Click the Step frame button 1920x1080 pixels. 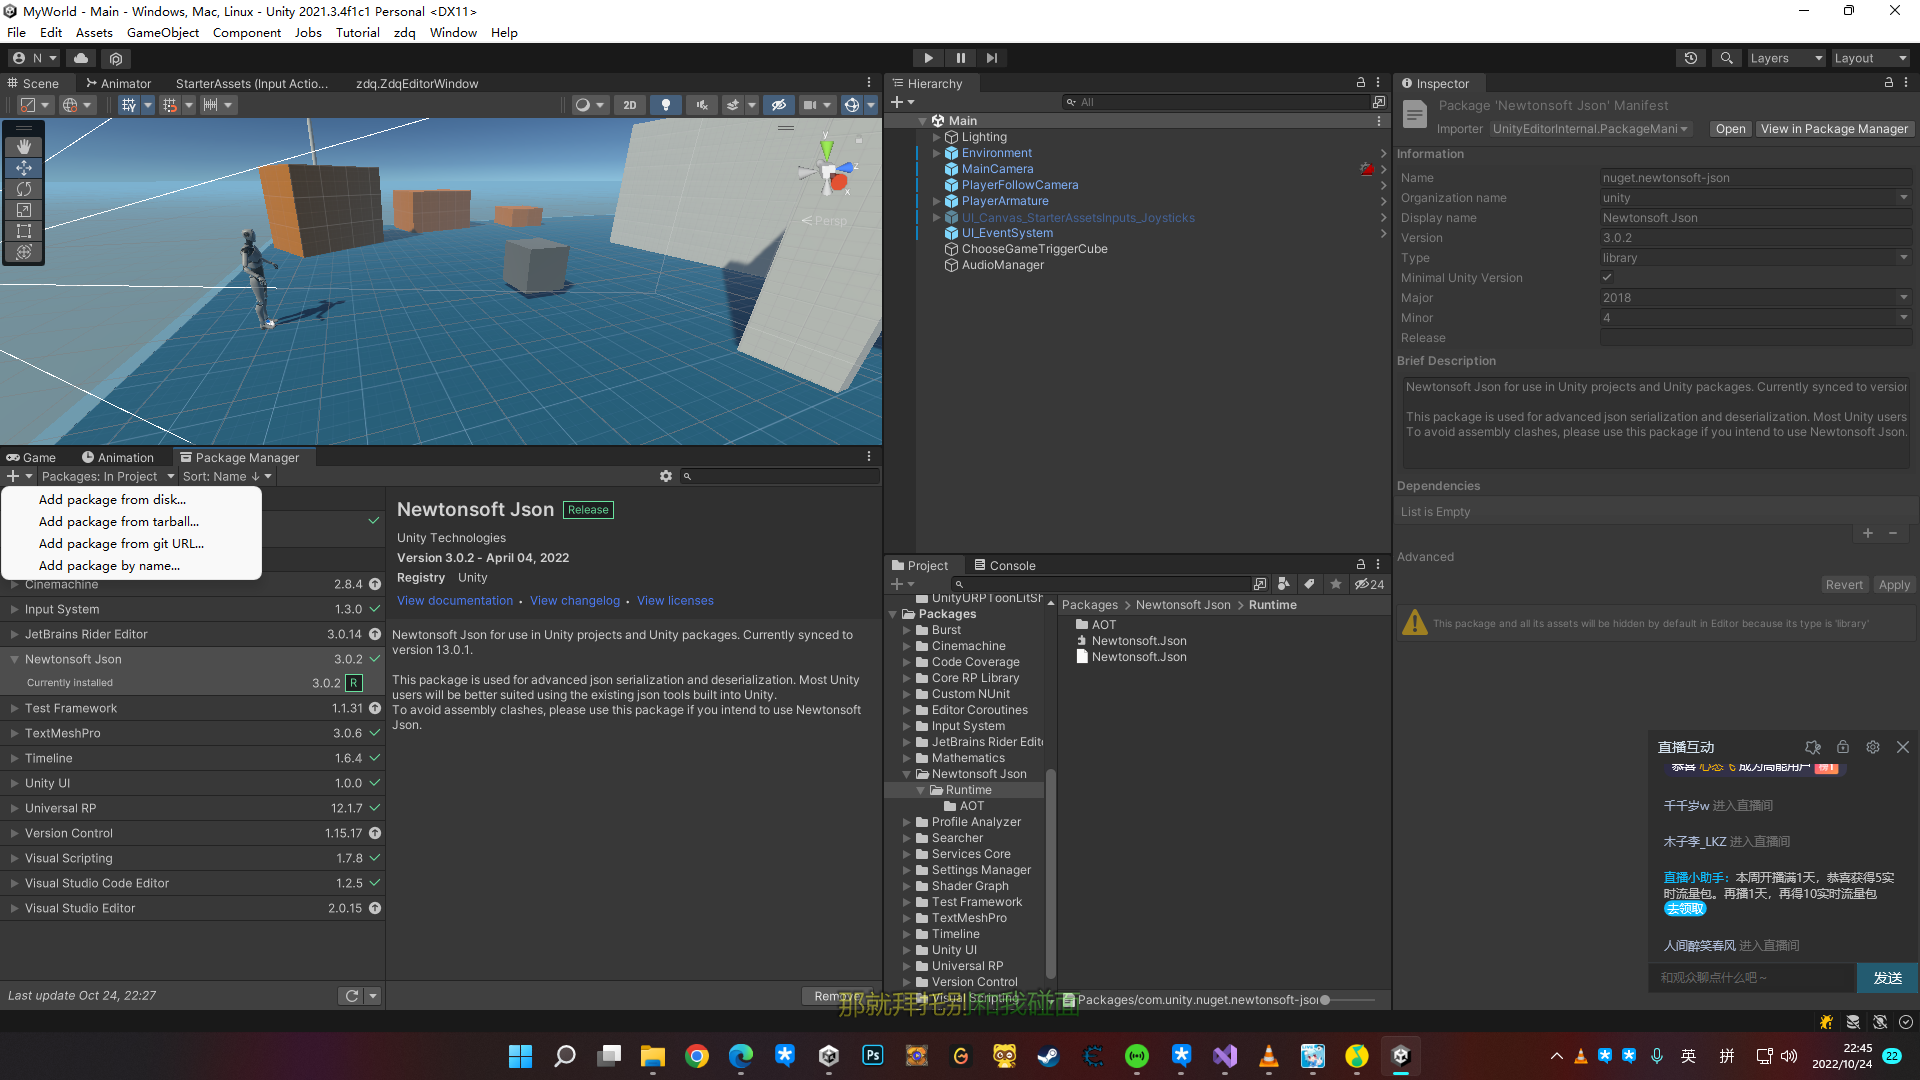[991, 57]
